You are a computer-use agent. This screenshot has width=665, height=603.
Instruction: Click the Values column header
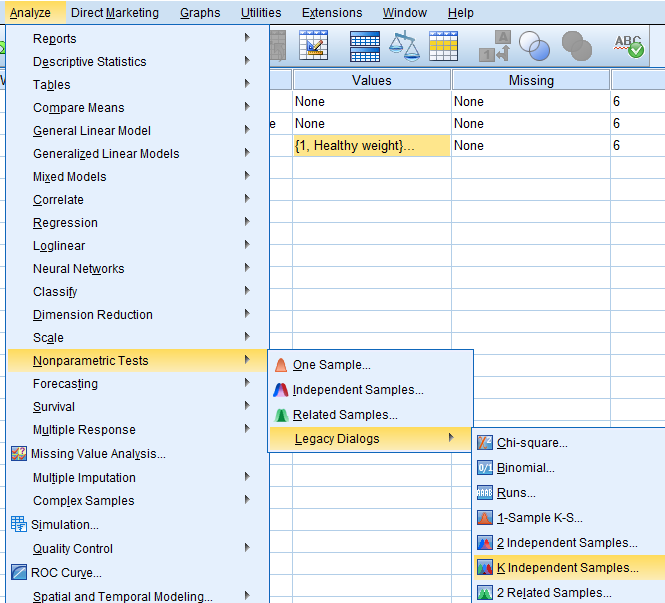372,80
